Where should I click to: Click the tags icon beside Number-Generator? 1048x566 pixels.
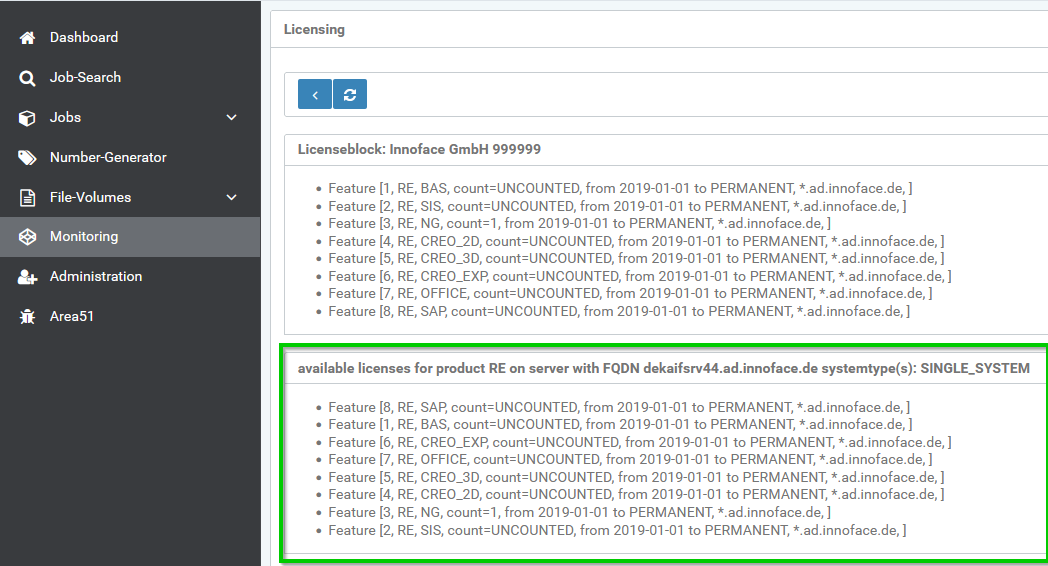27,158
